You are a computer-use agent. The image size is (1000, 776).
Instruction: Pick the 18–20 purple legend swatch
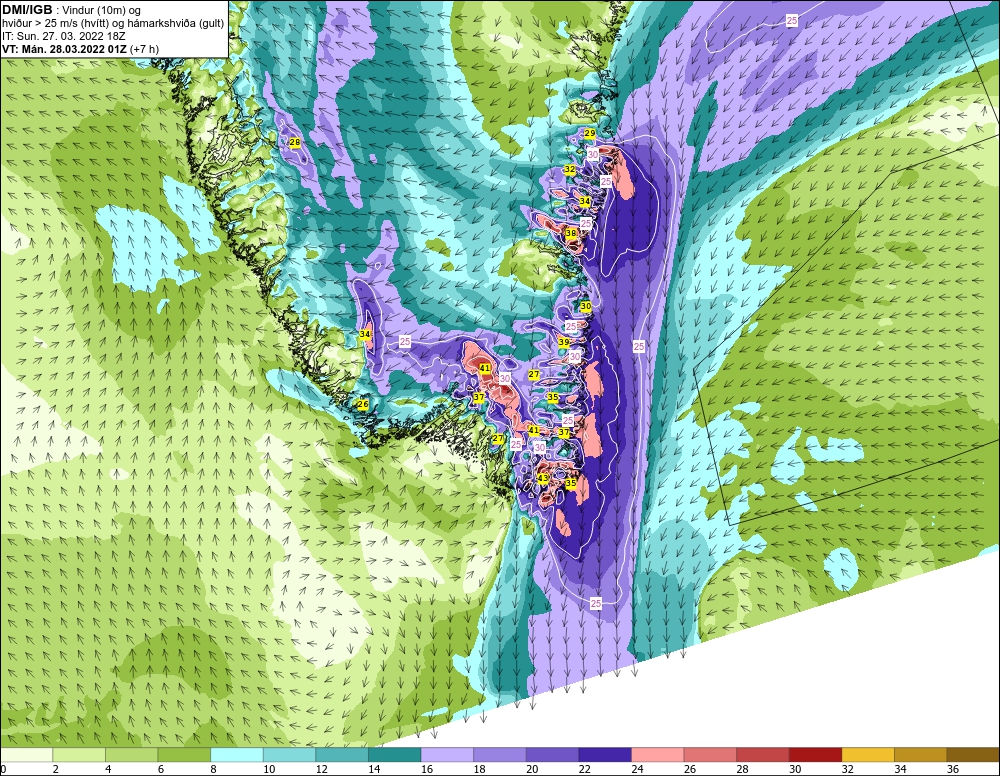499,755
